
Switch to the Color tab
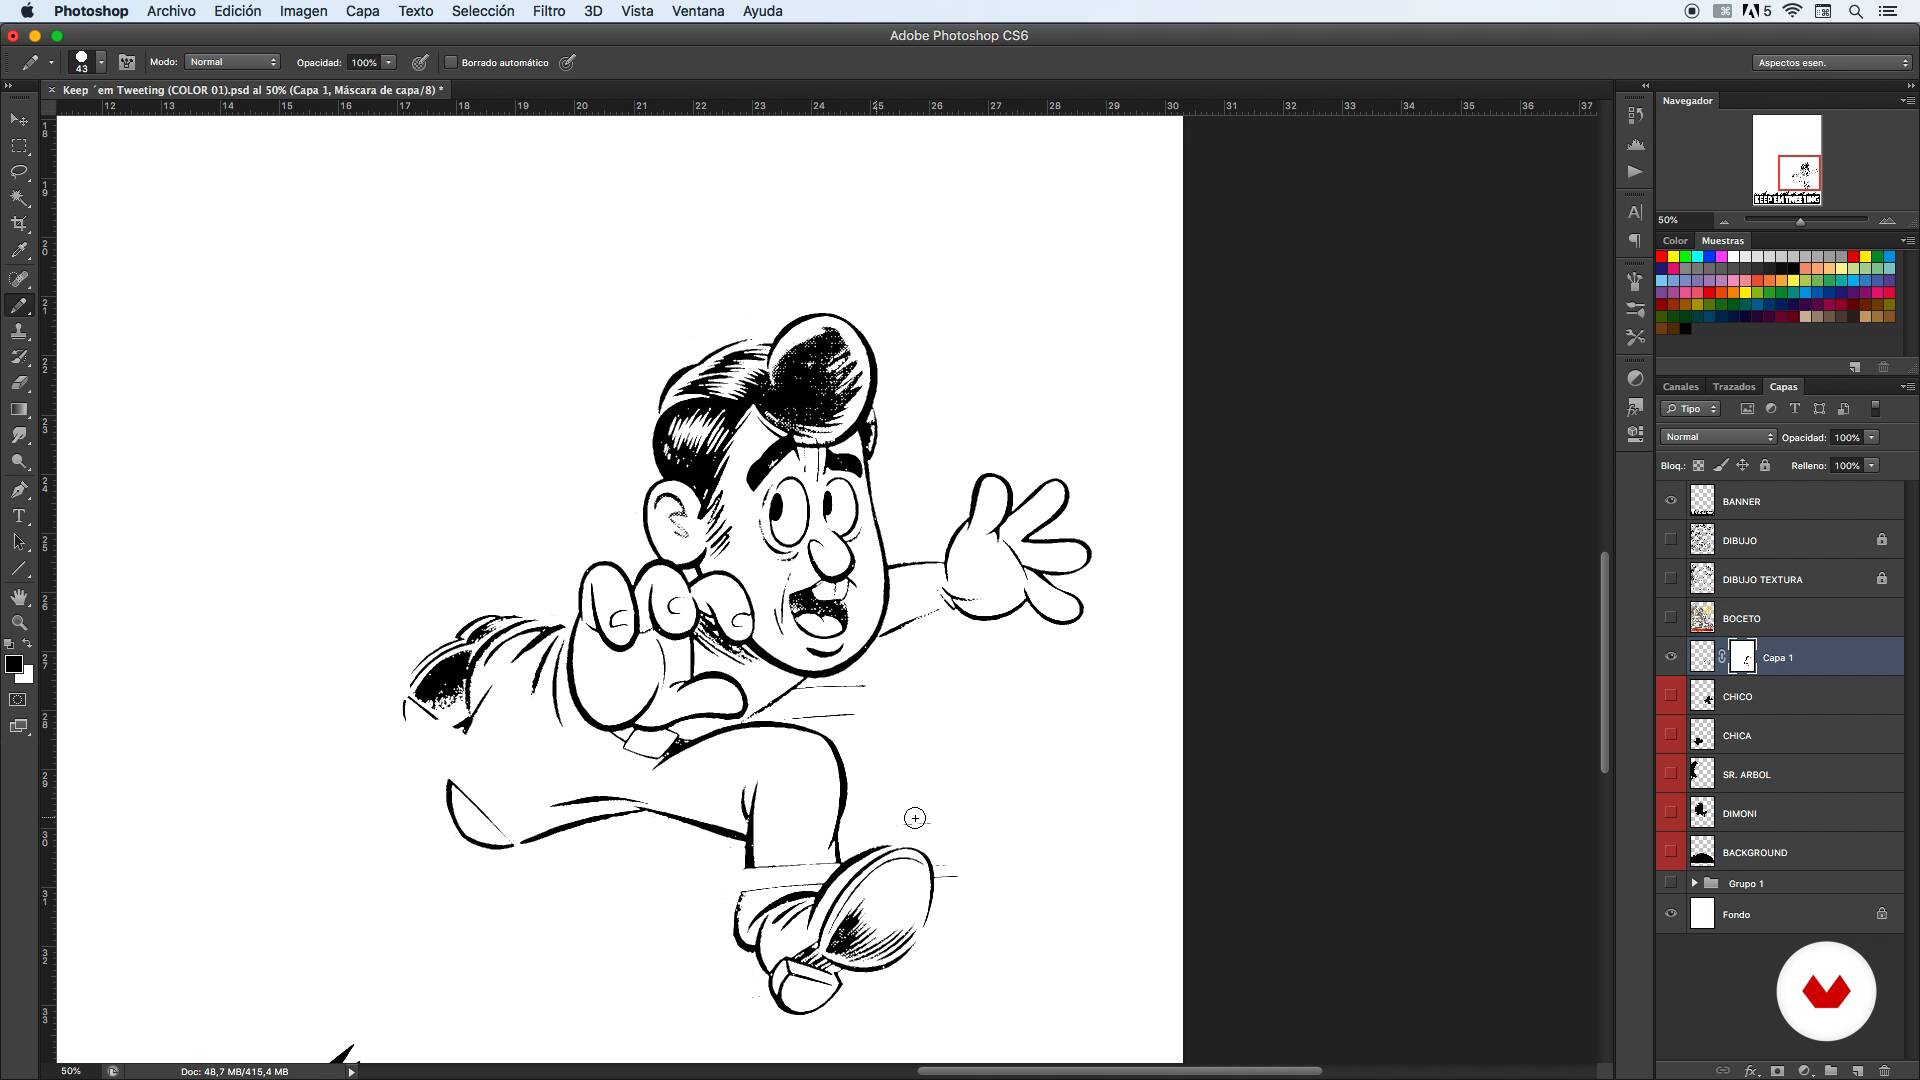pos(1675,240)
